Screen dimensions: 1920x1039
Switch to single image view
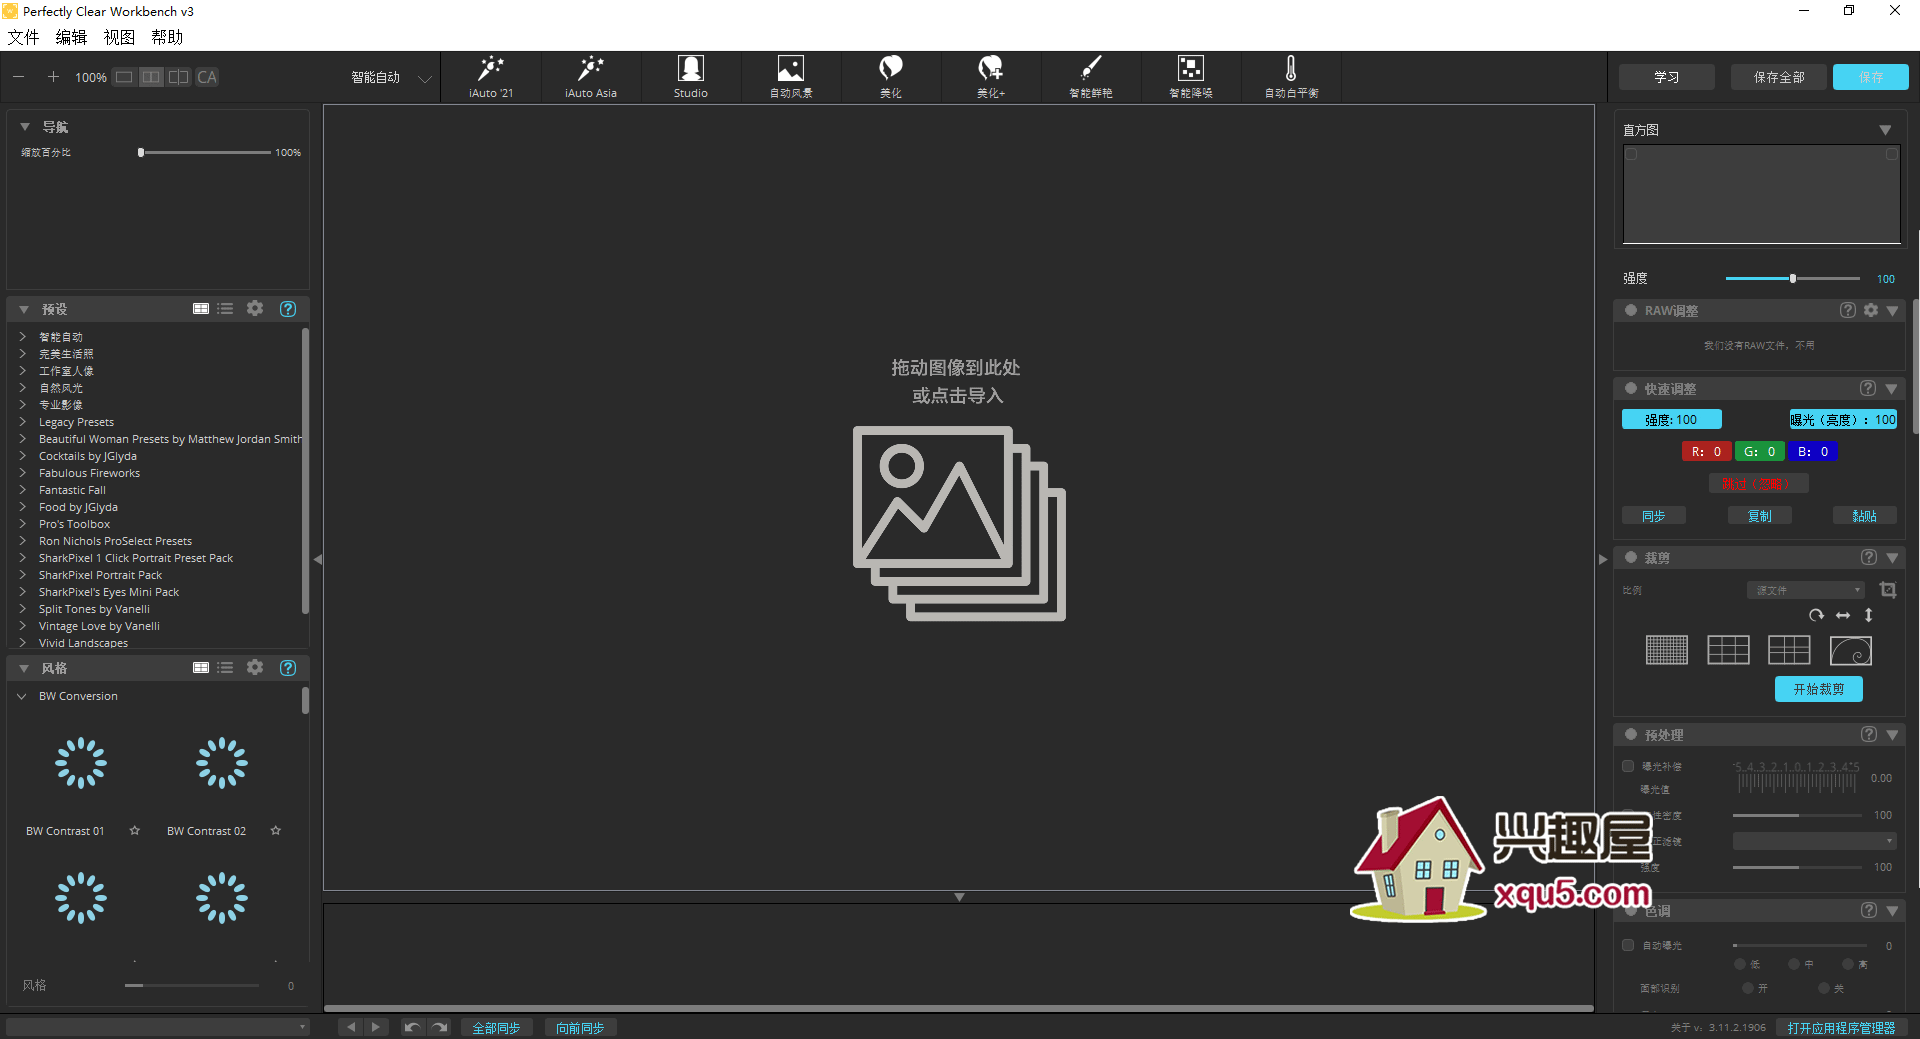pos(124,77)
